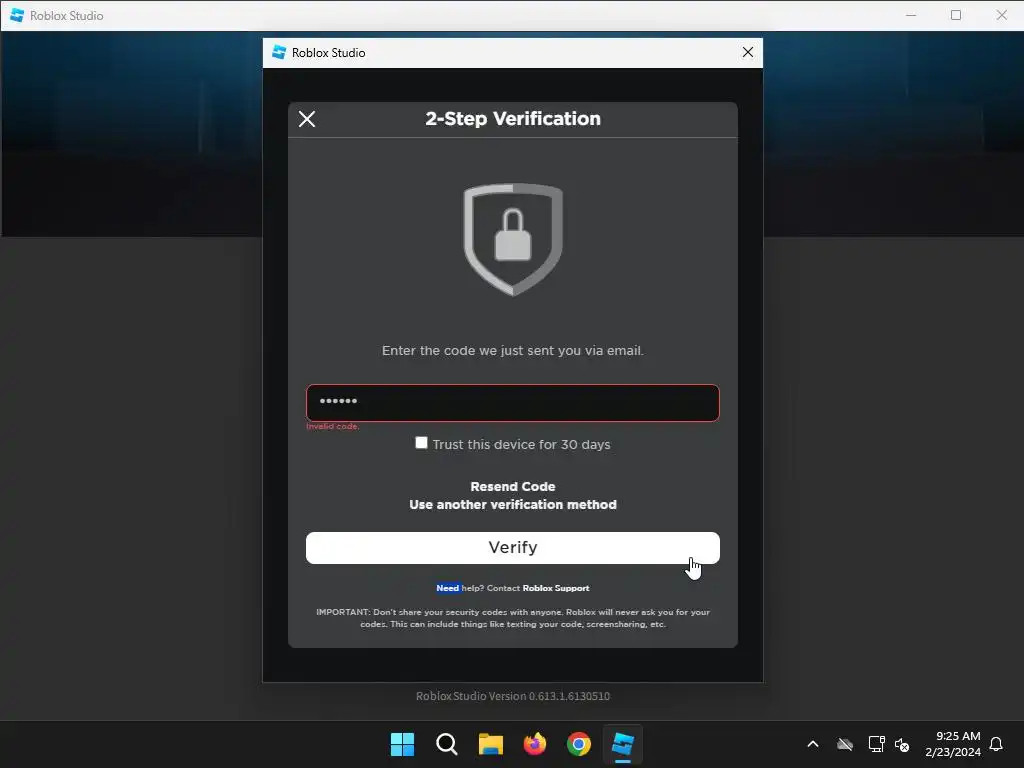
Task: Open Windows Search from the taskbar
Action: pyautogui.click(x=447, y=744)
